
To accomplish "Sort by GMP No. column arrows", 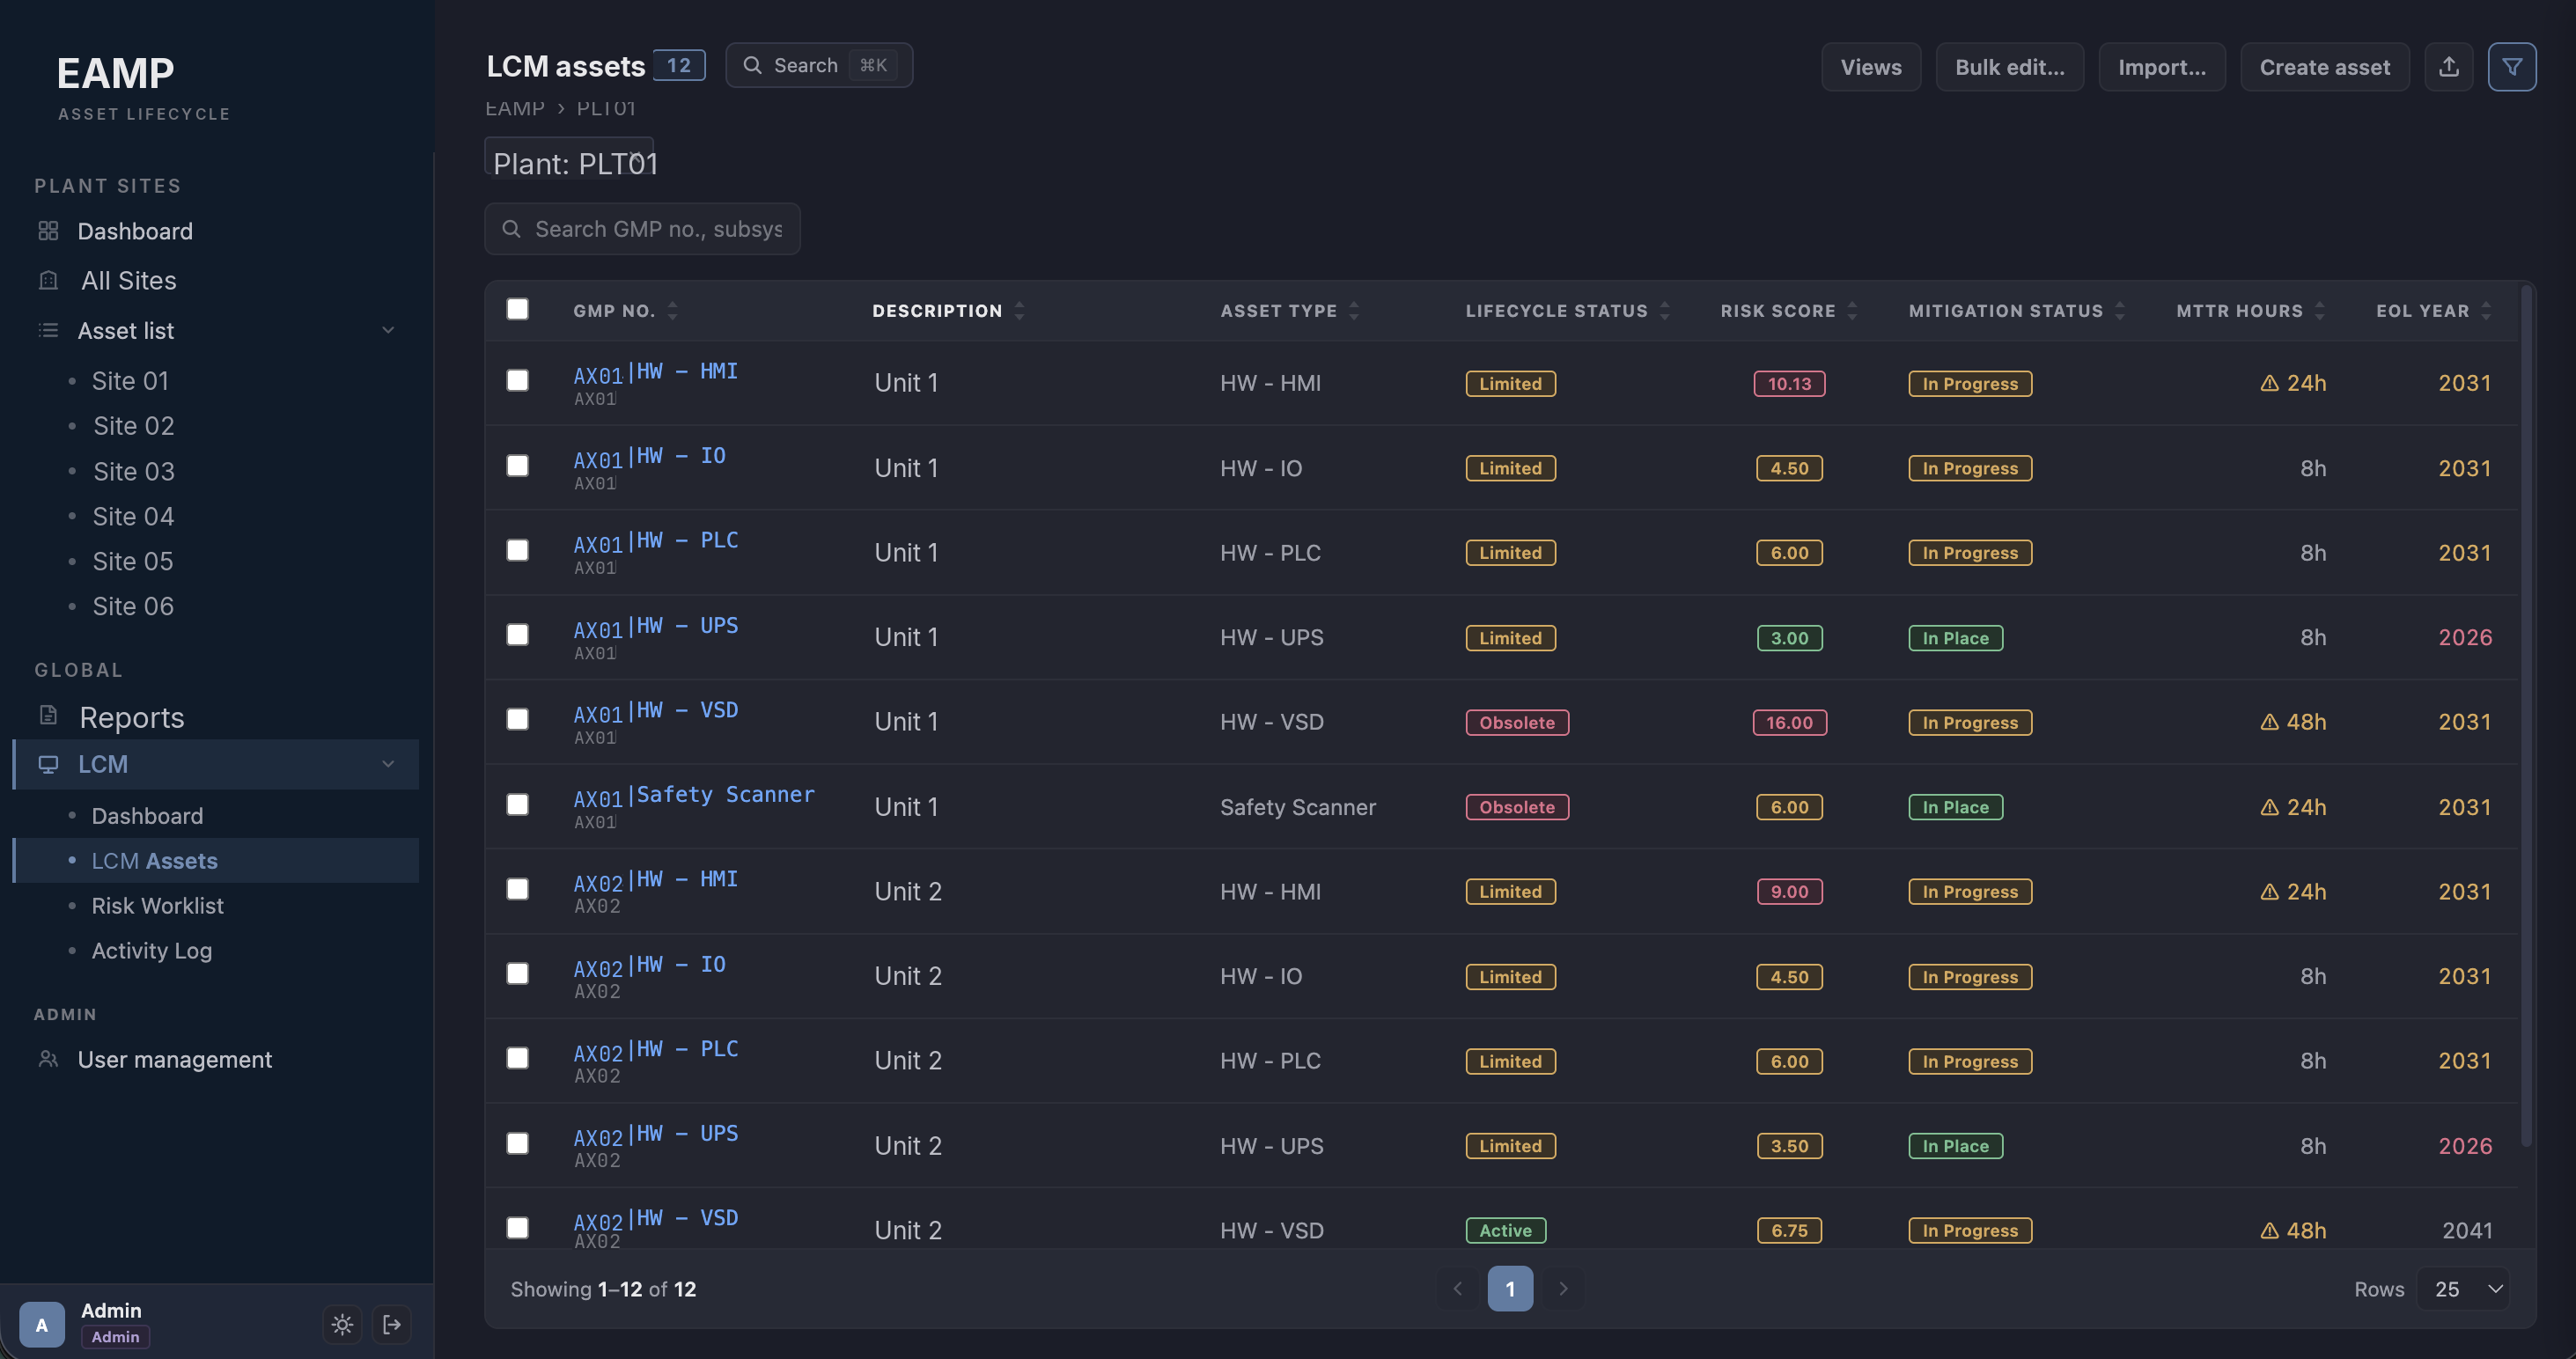I will click(x=672, y=311).
